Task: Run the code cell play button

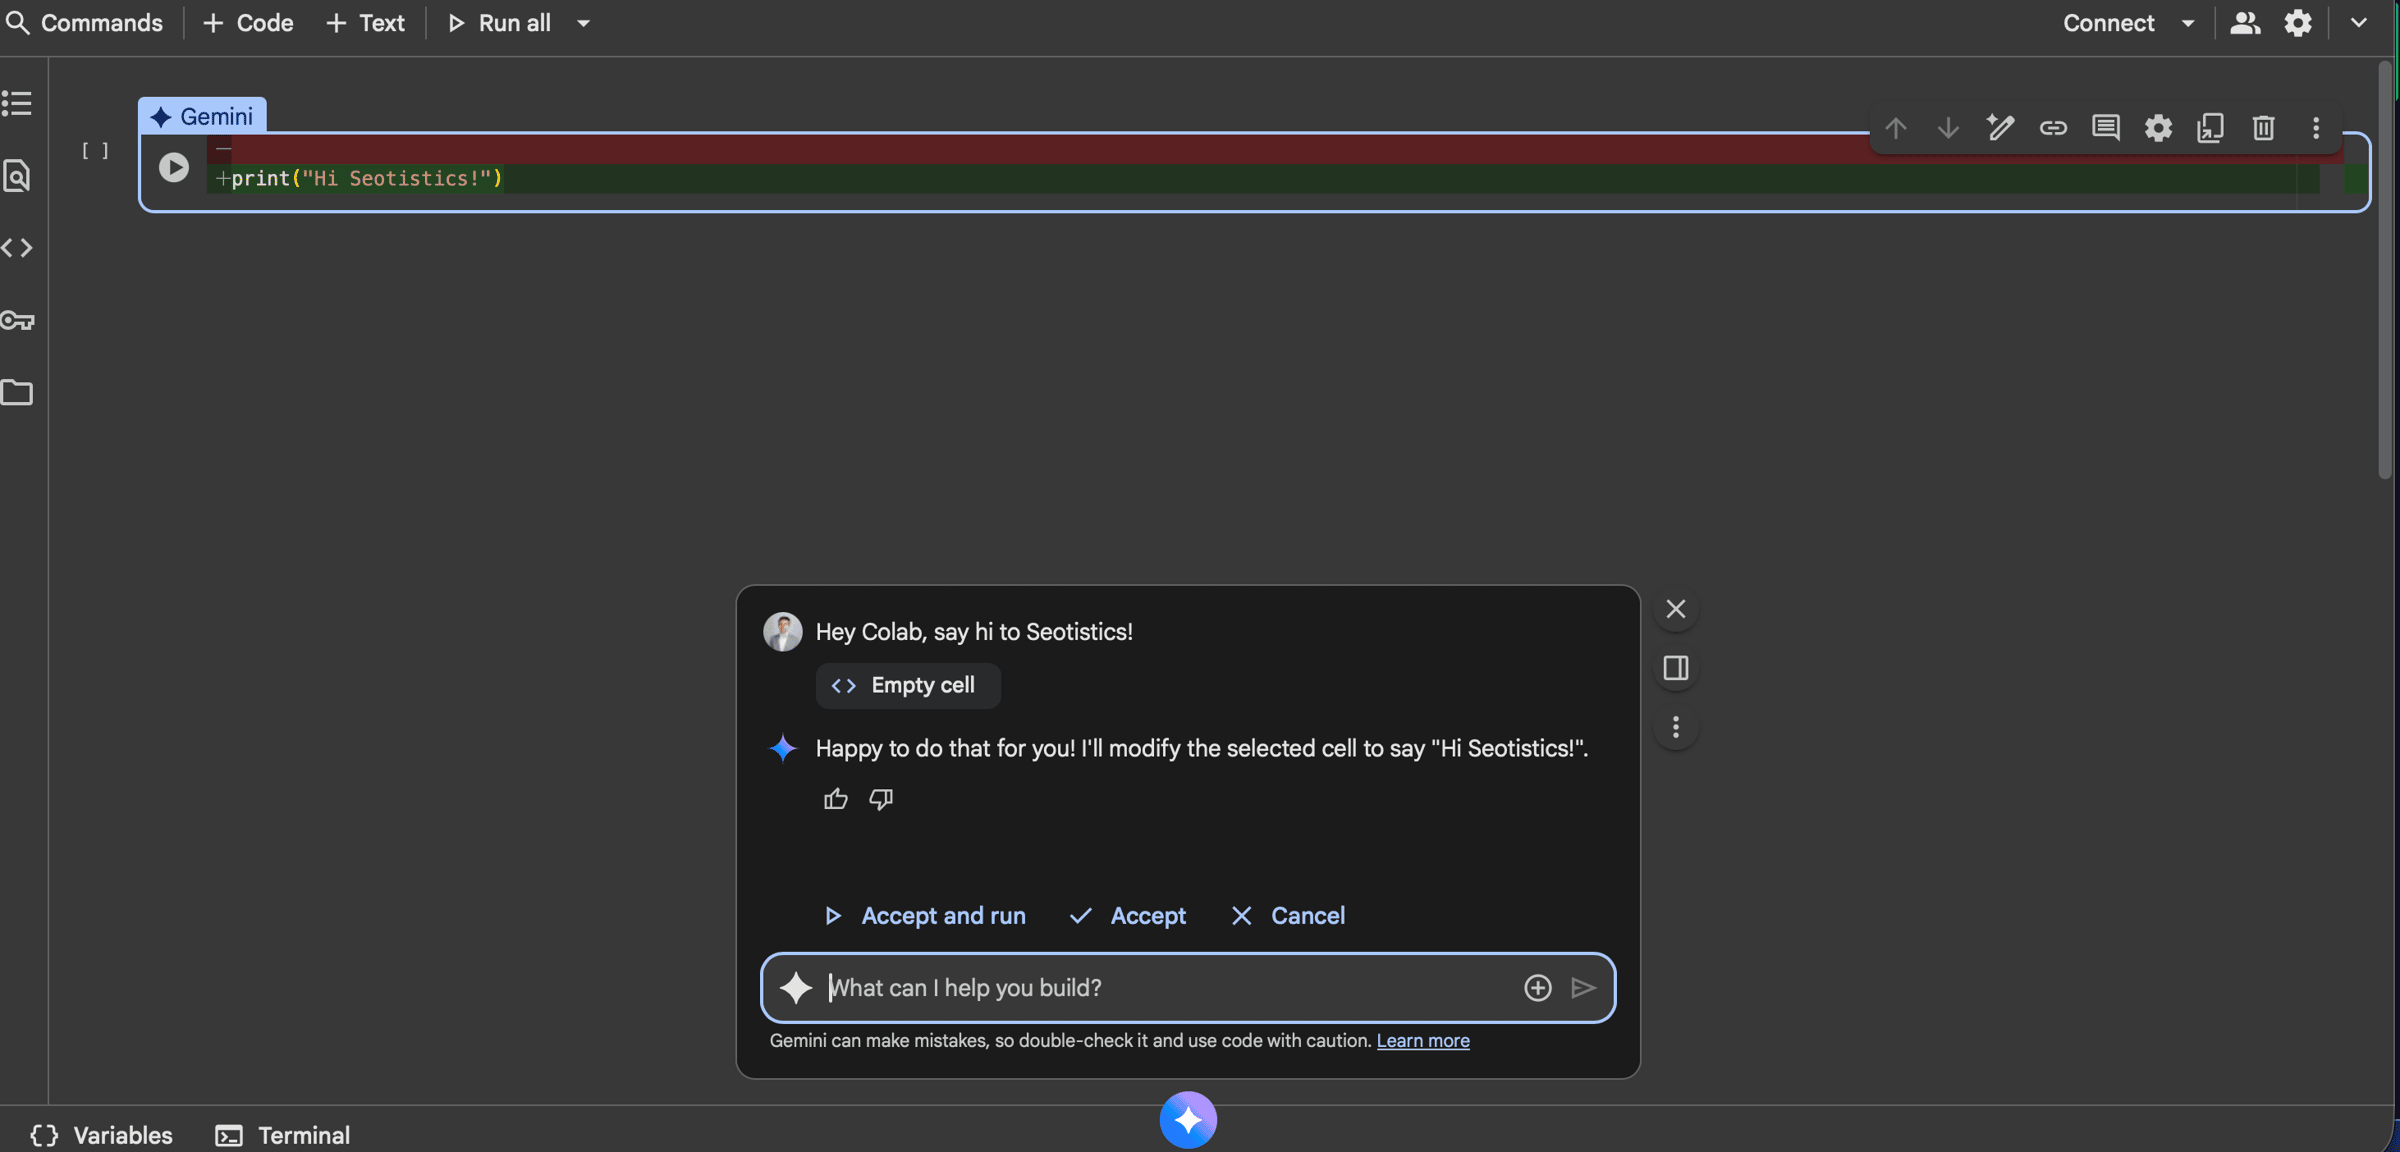Action: (173, 167)
